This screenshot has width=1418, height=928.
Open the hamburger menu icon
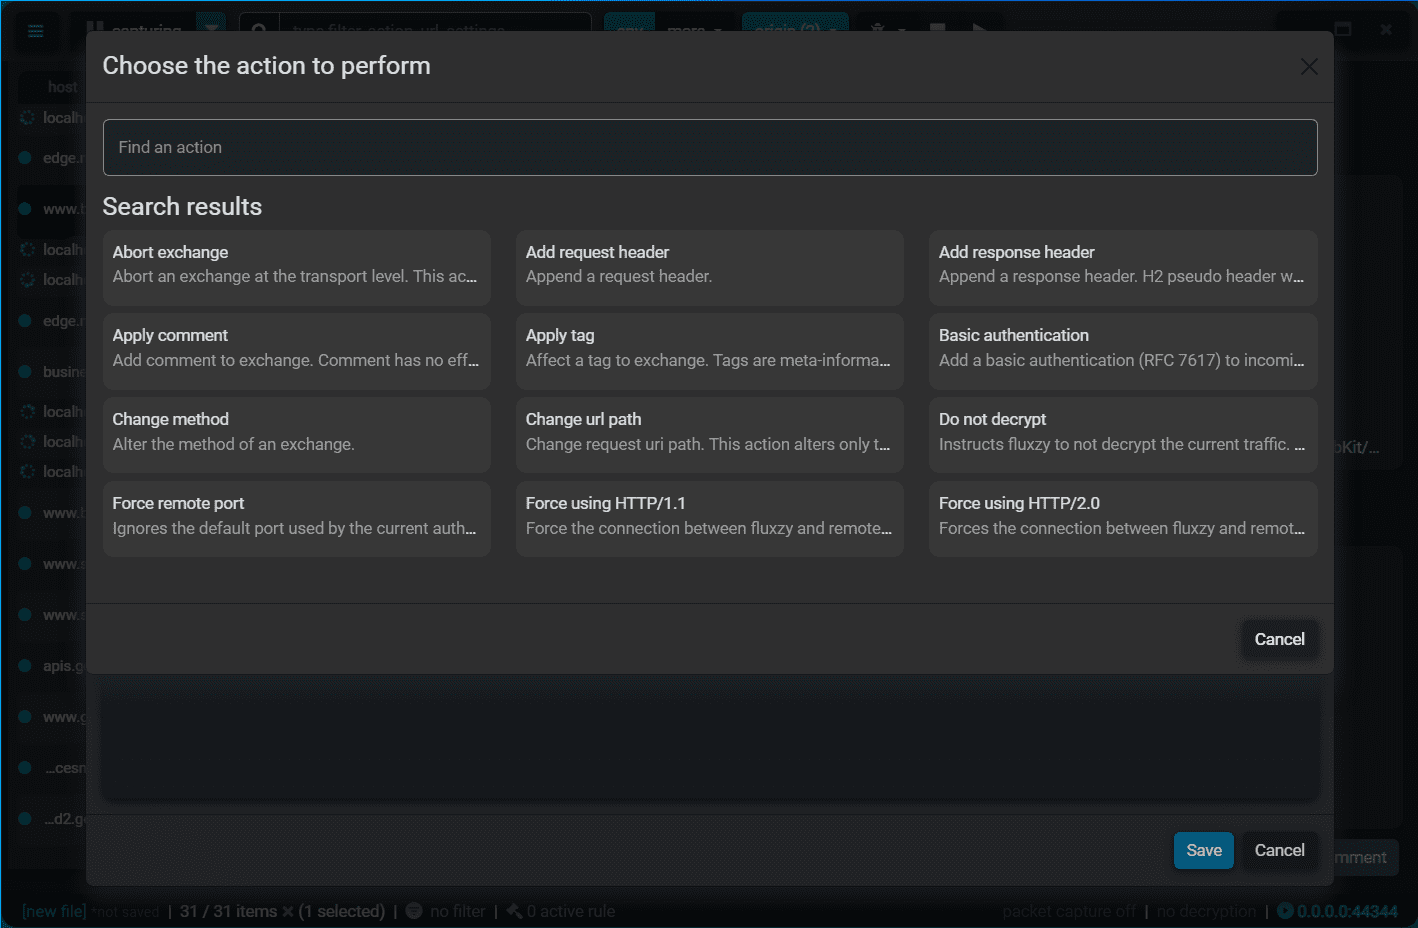pyautogui.click(x=36, y=31)
